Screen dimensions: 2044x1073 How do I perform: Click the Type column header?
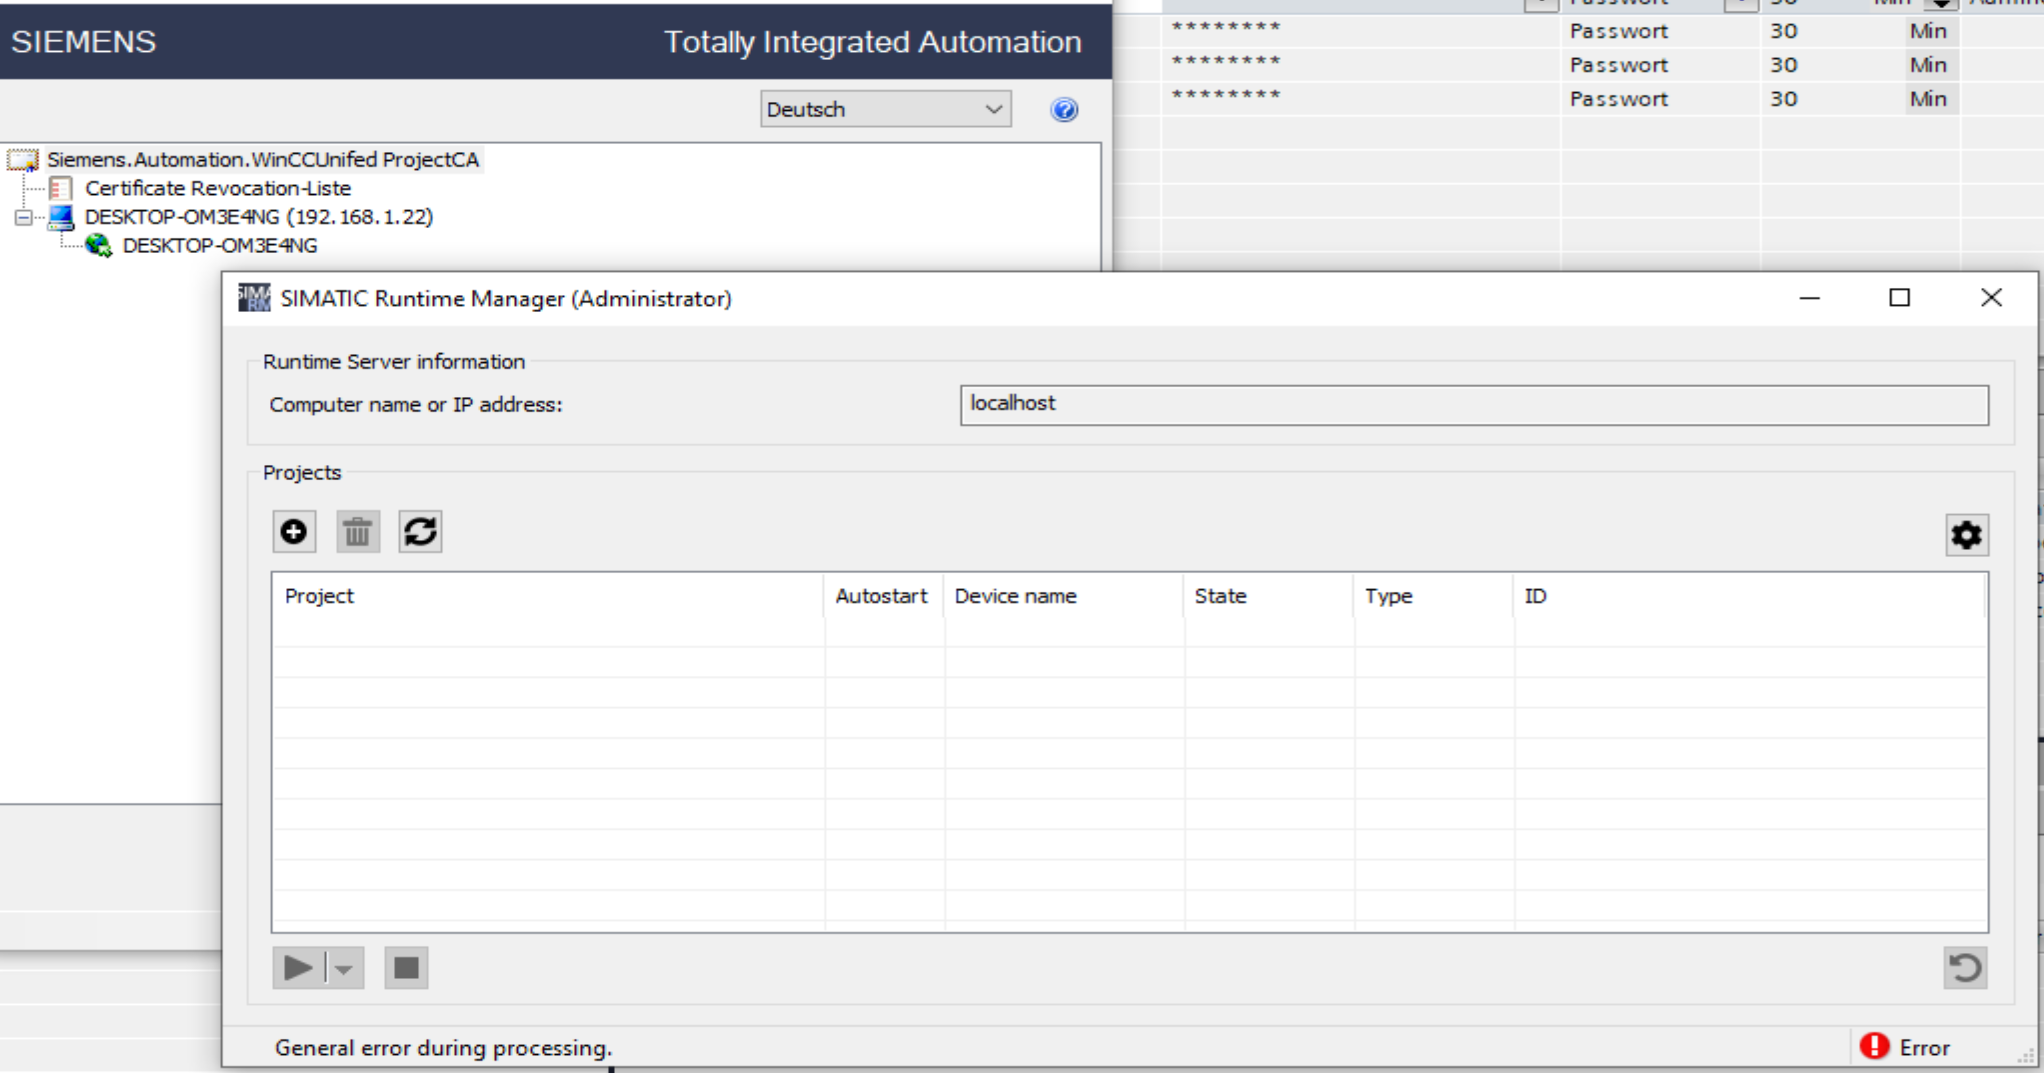click(1433, 596)
